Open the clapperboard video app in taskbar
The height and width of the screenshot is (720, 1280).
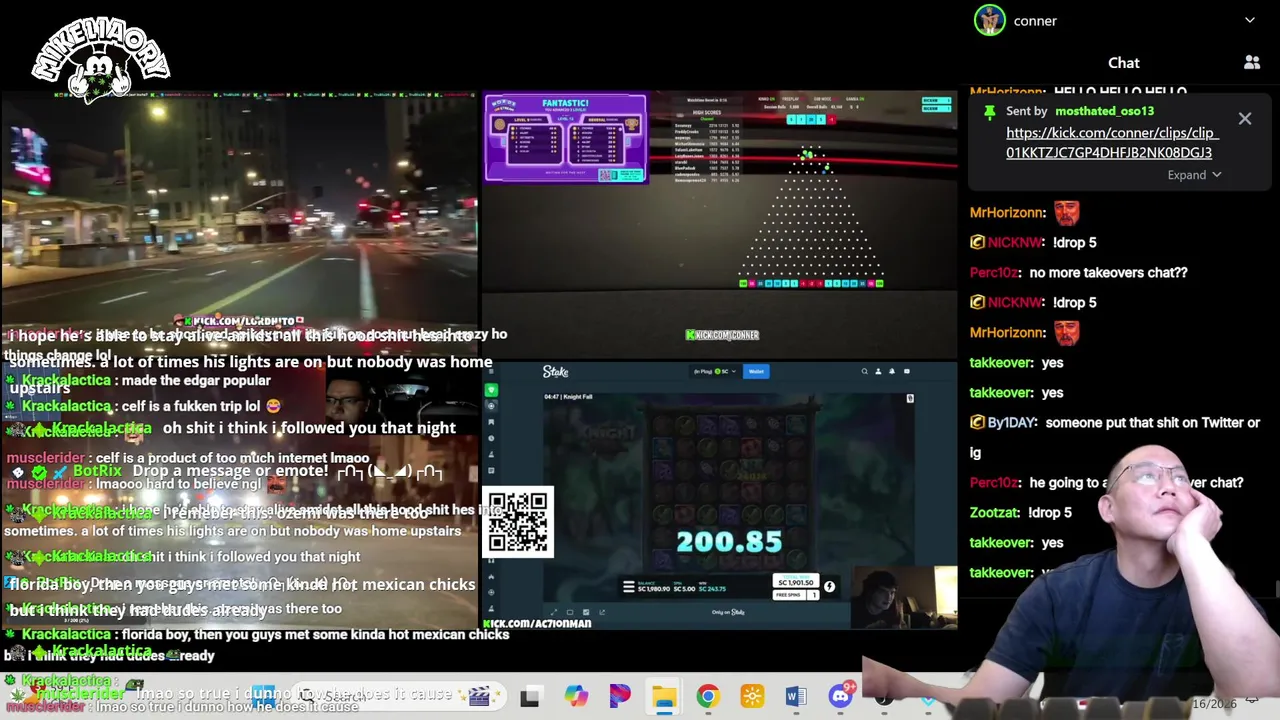(x=479, y=696)
